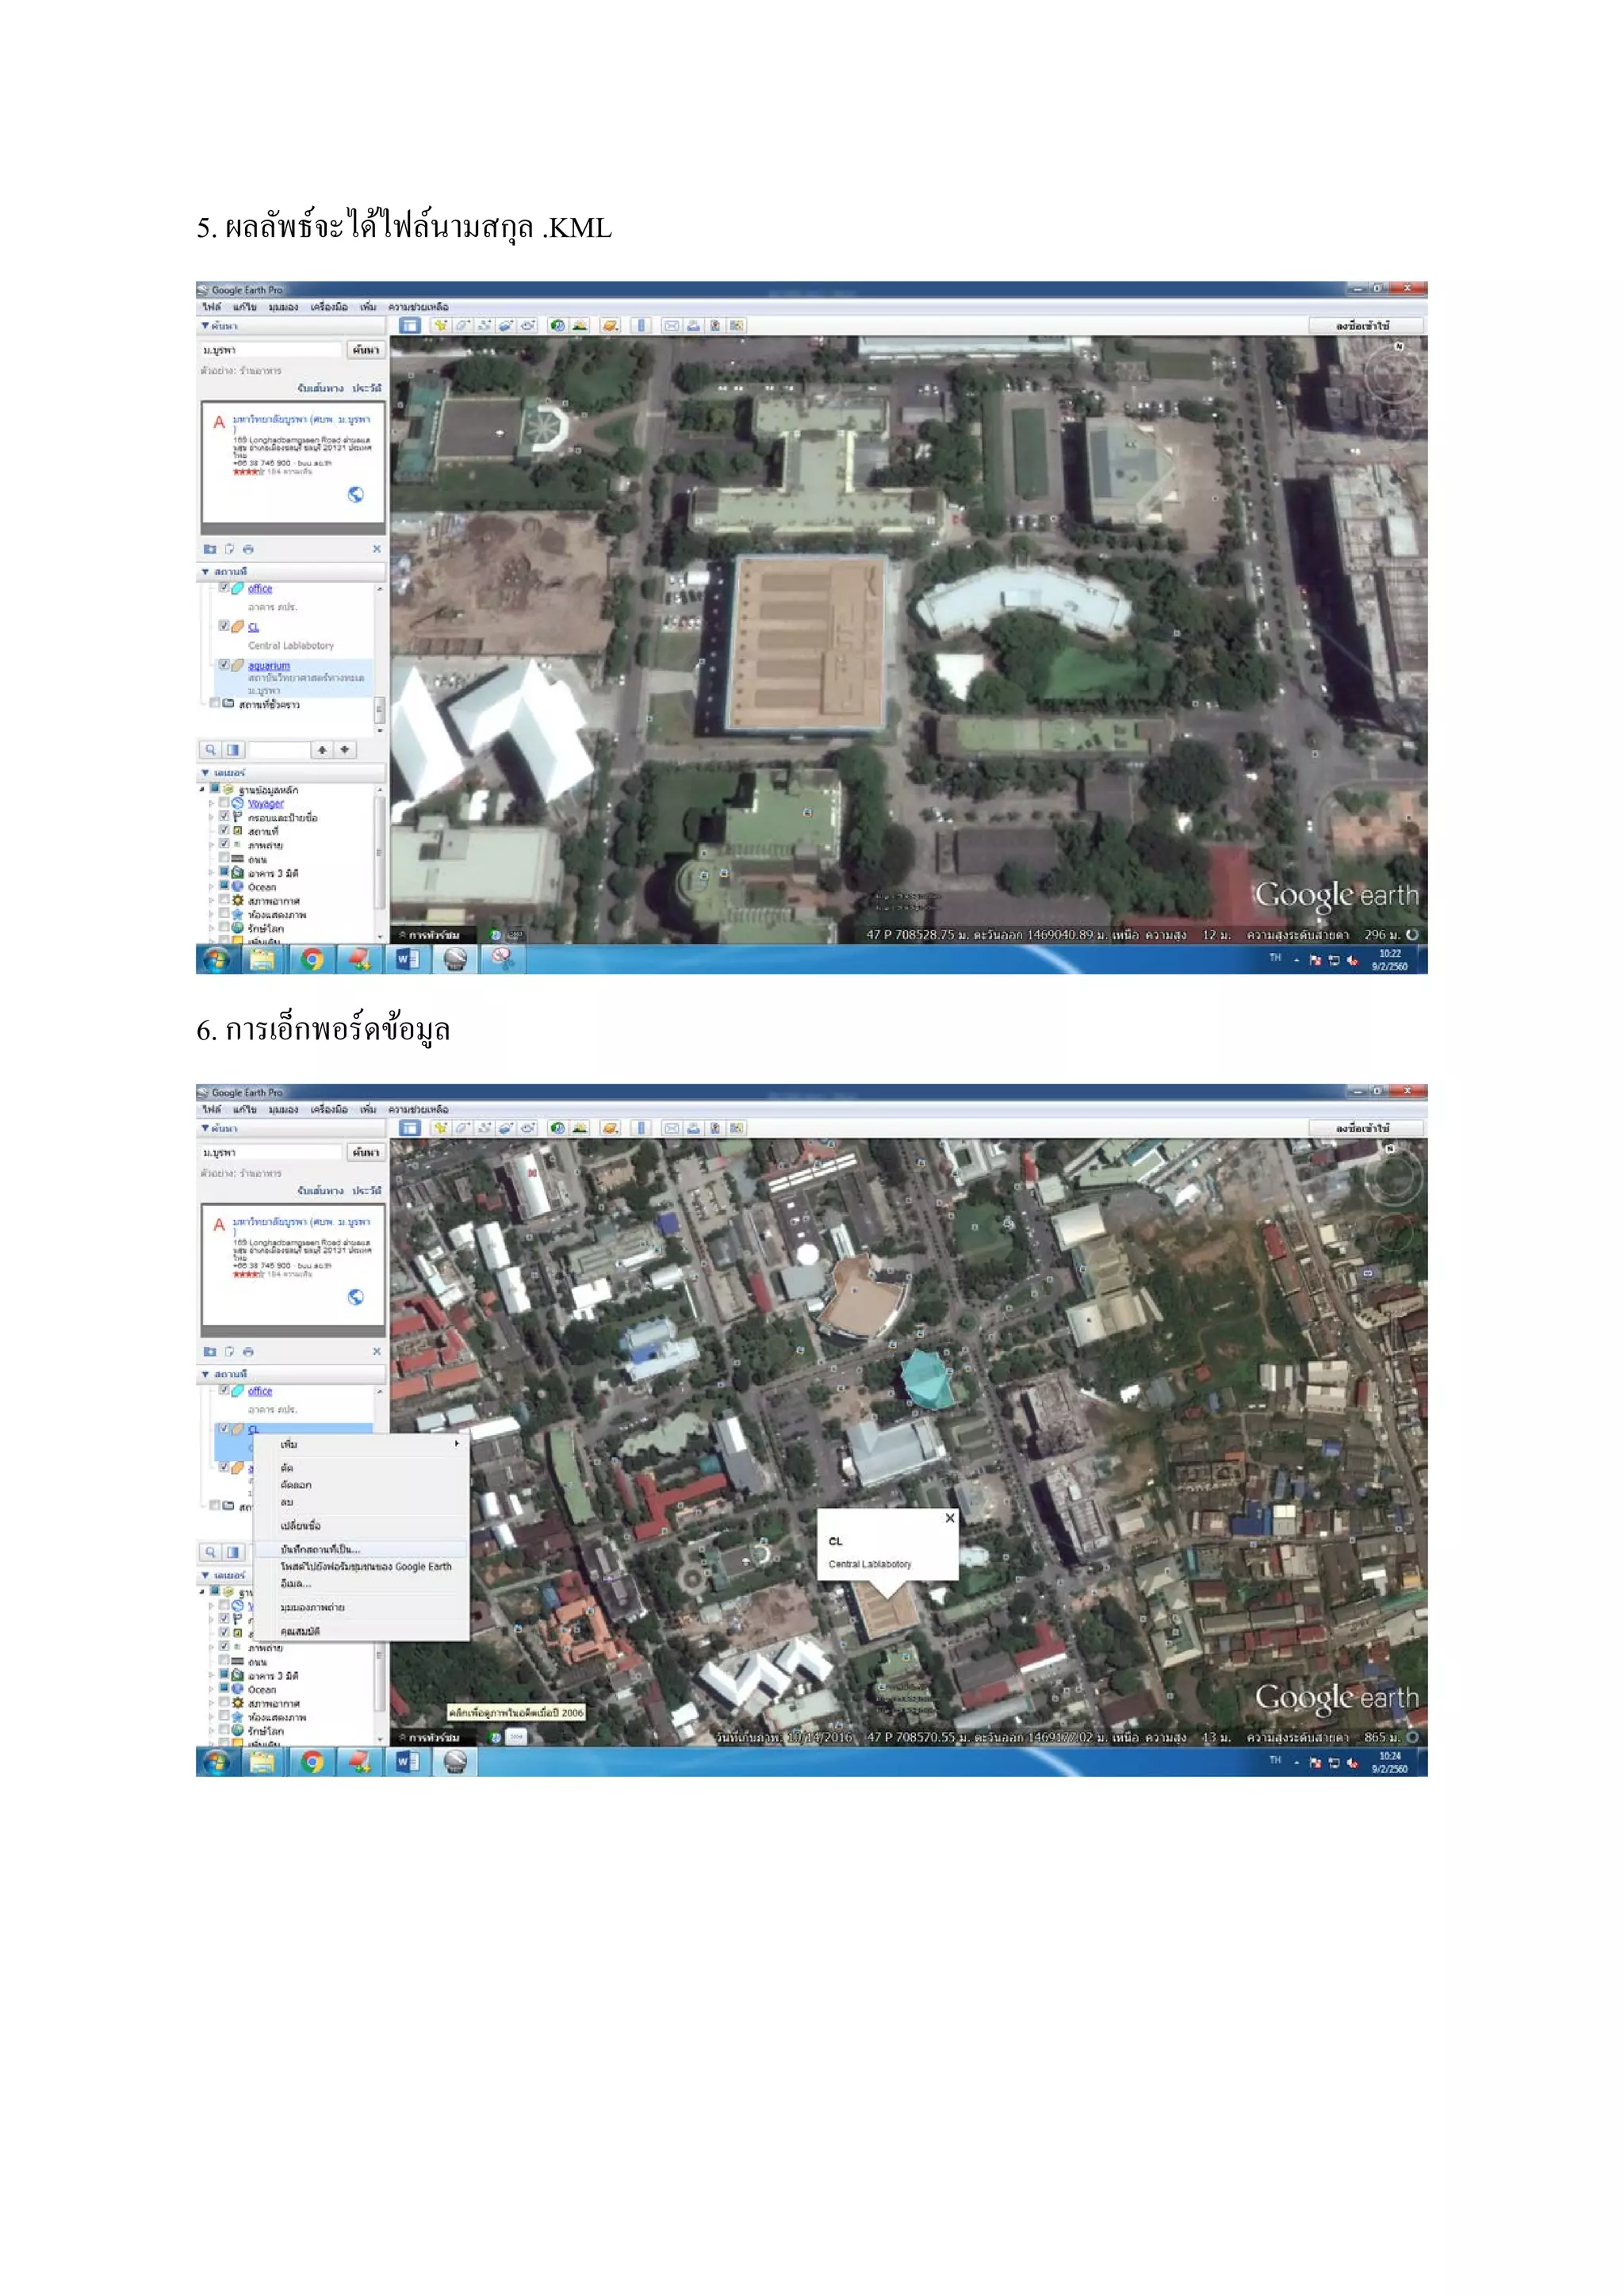
Task: Click Add Polygon icon in step 6 toolbar
Action: coord(462,1128)
